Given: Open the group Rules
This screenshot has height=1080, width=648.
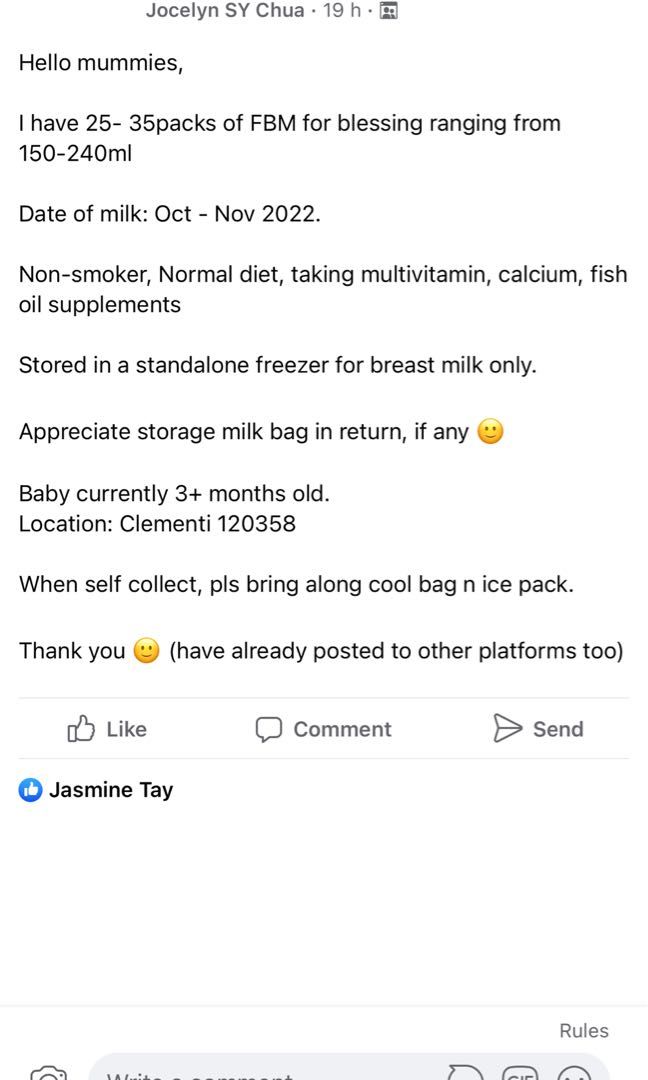Looking at the screenshot, I should point(583,1030).
